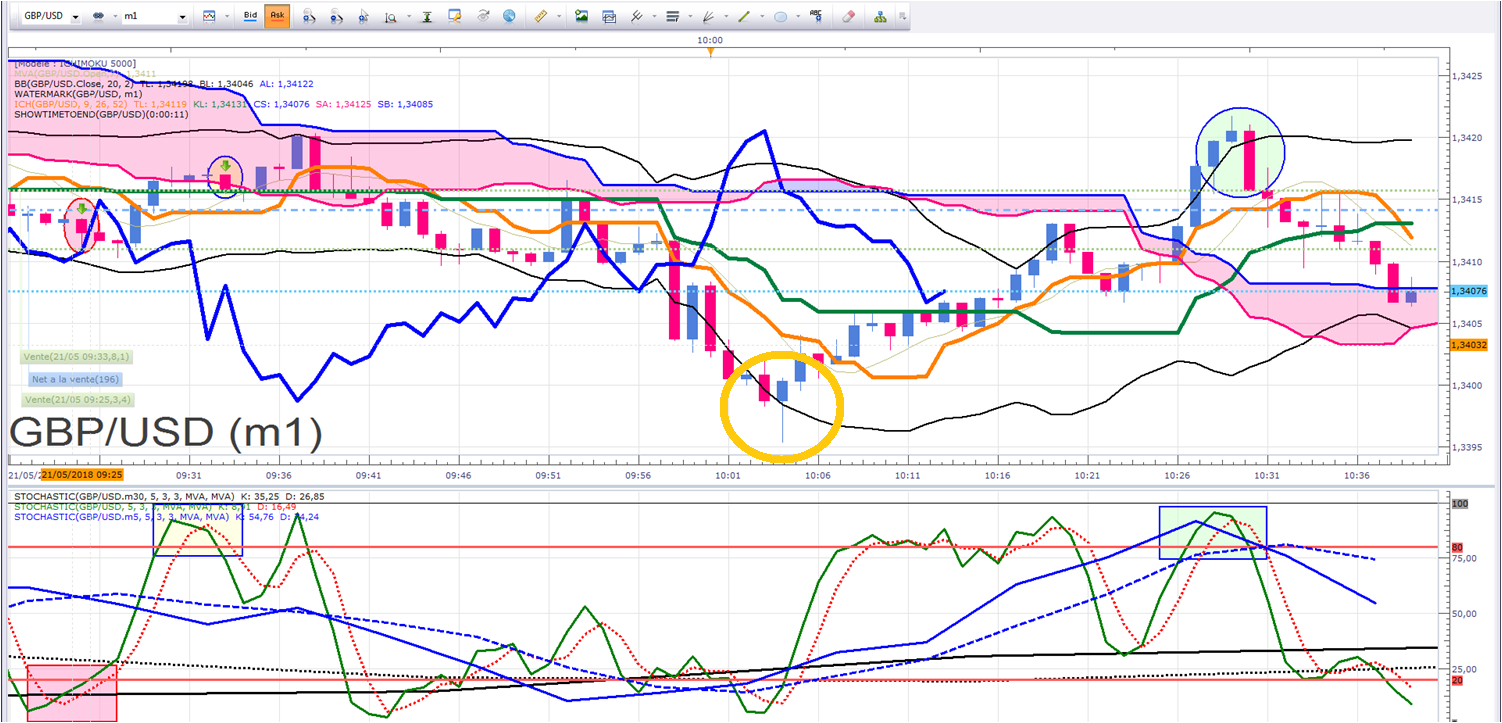This screenshot has width=1502, height=723.
Task: Click the green sell arrow marker near 09:25
Action: 82,209
